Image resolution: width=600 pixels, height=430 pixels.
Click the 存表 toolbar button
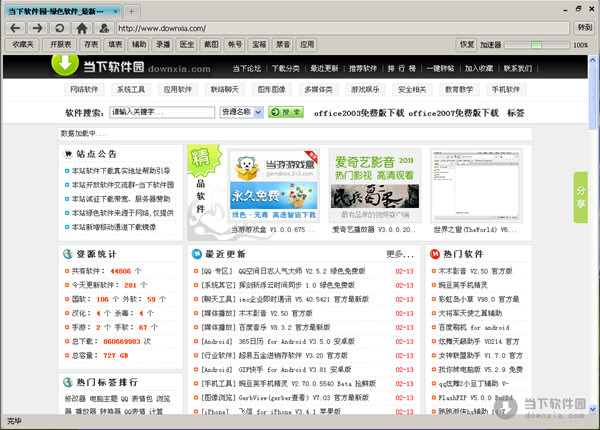tap(91, 45)
